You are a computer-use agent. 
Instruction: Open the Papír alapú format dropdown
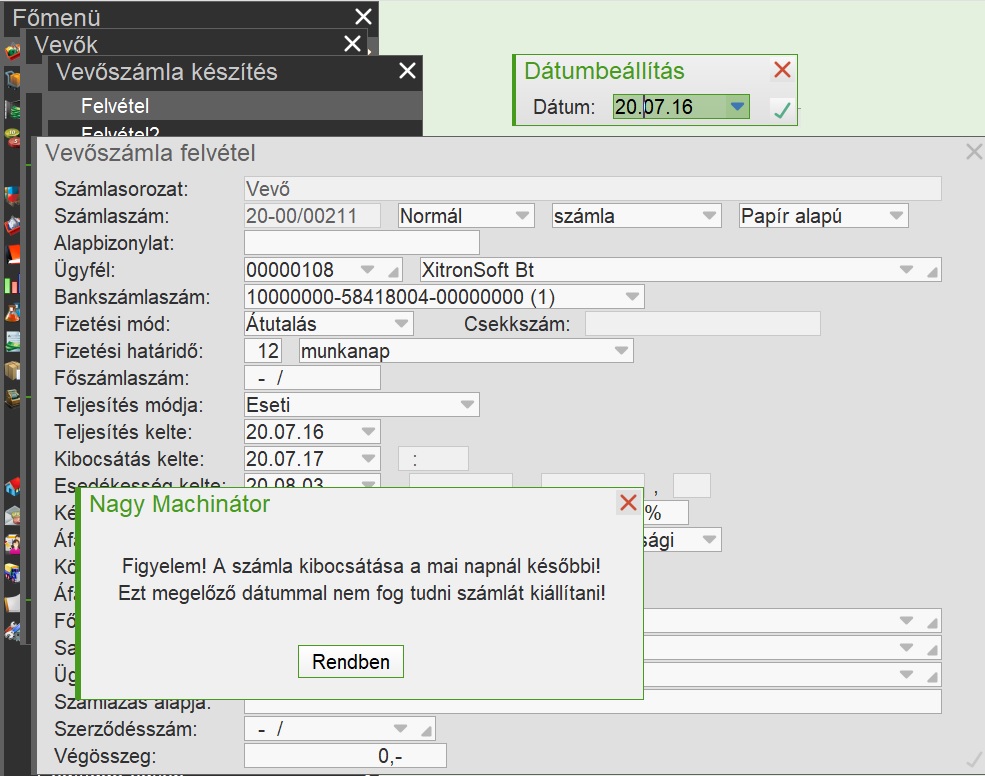[x=896, y=216]
